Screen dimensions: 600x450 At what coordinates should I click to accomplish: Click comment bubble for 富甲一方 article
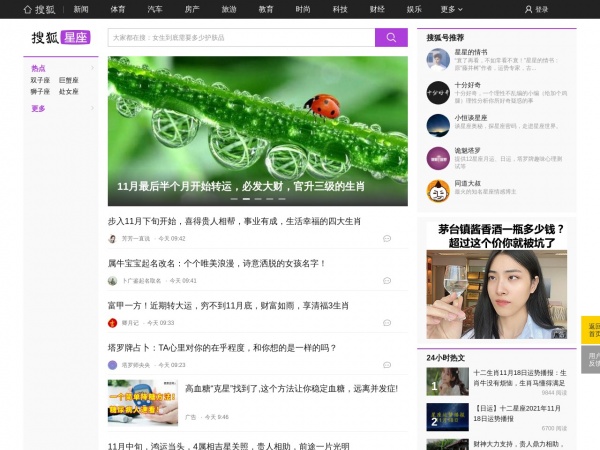(387, 323)
